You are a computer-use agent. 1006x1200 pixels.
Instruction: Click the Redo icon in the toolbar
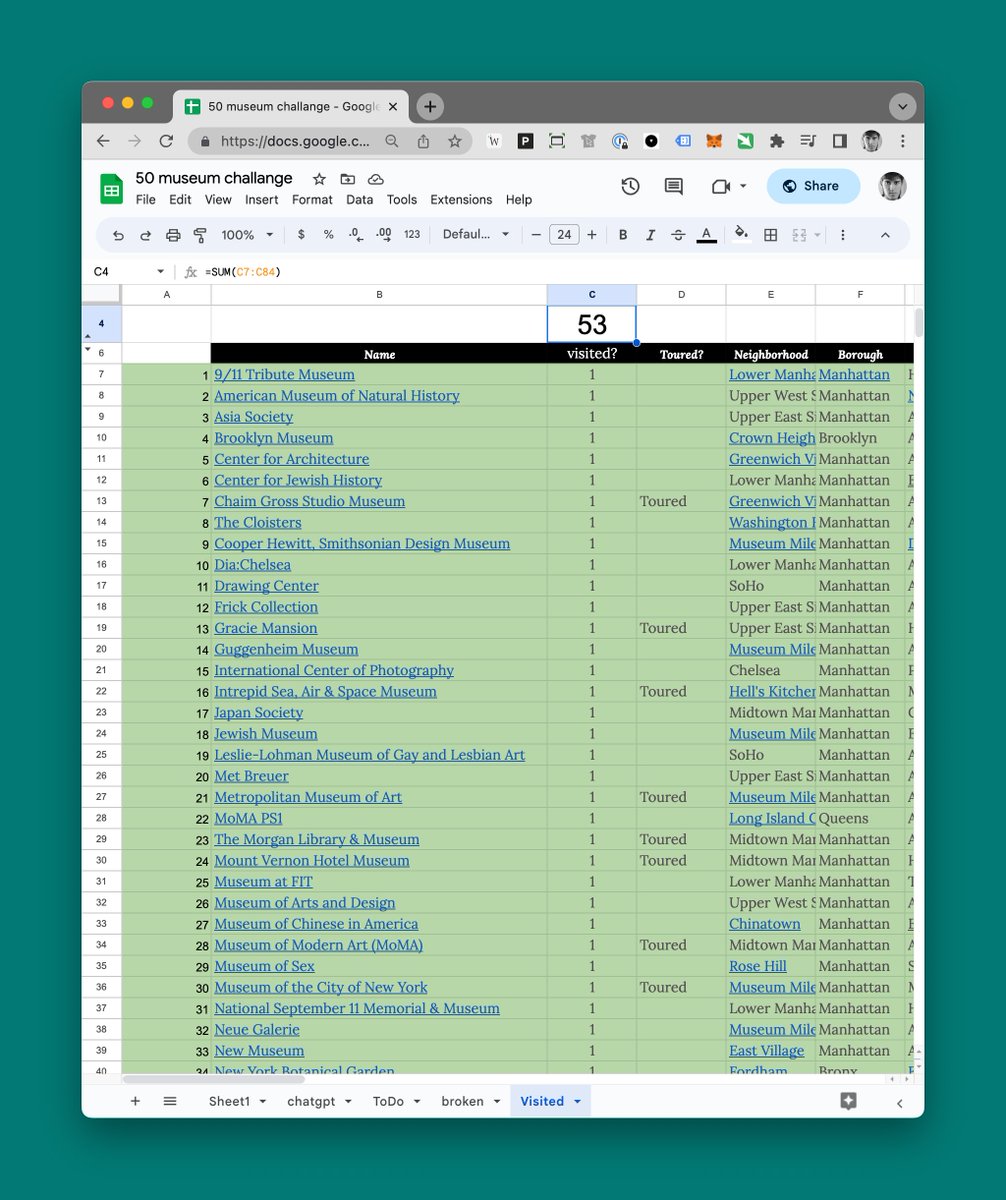click(x=146, y=235)
